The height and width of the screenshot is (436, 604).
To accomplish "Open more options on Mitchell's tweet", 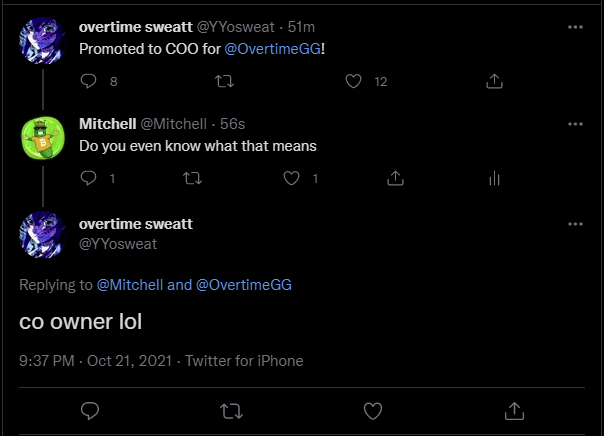I will point(575,124).
